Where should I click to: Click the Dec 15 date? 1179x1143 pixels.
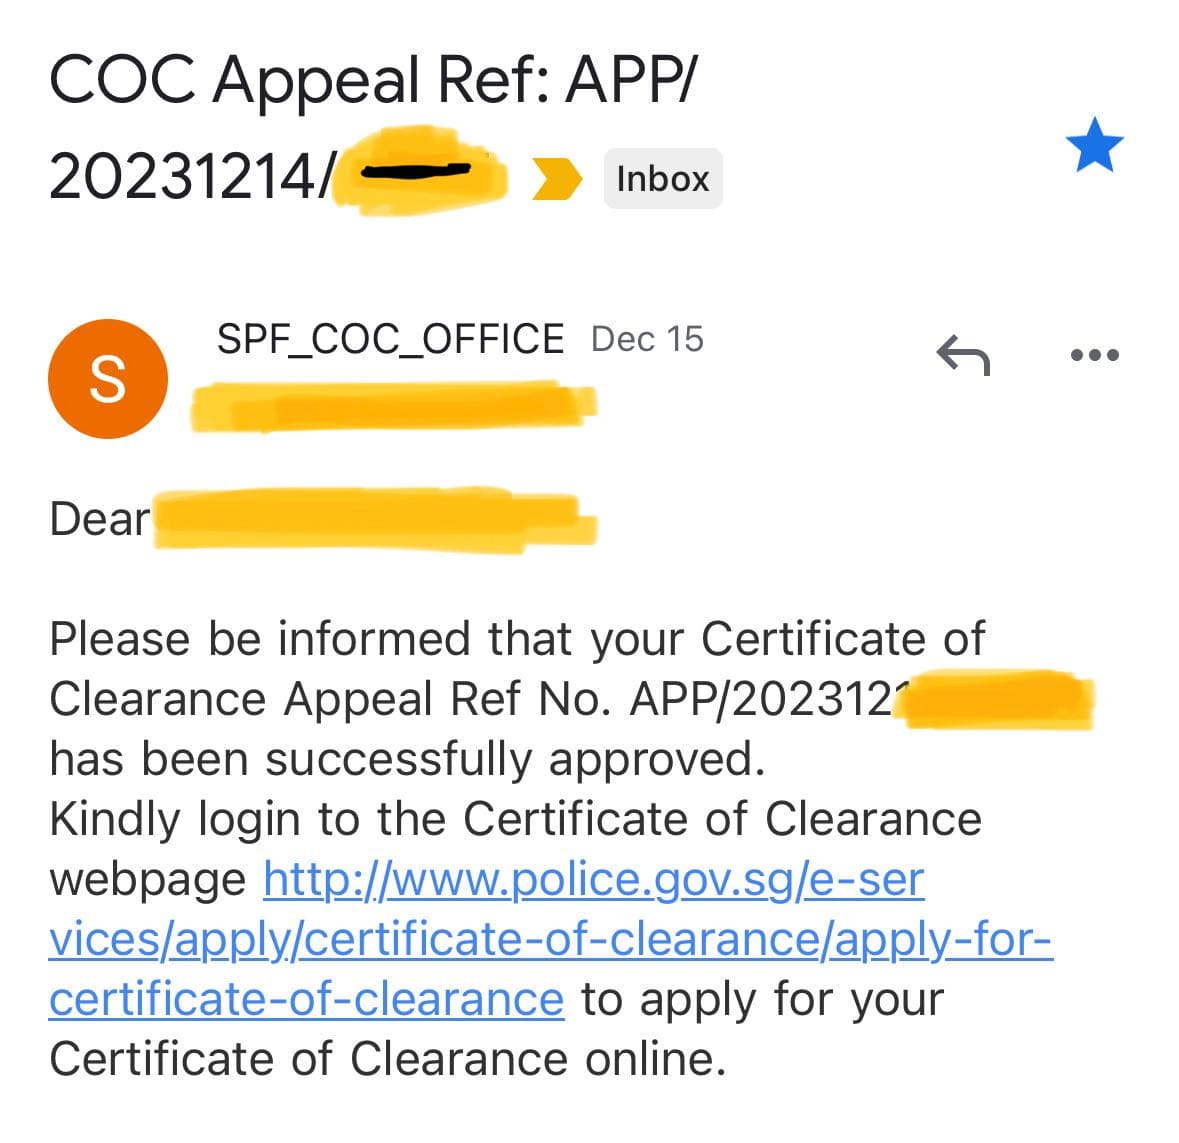[647, 339]
